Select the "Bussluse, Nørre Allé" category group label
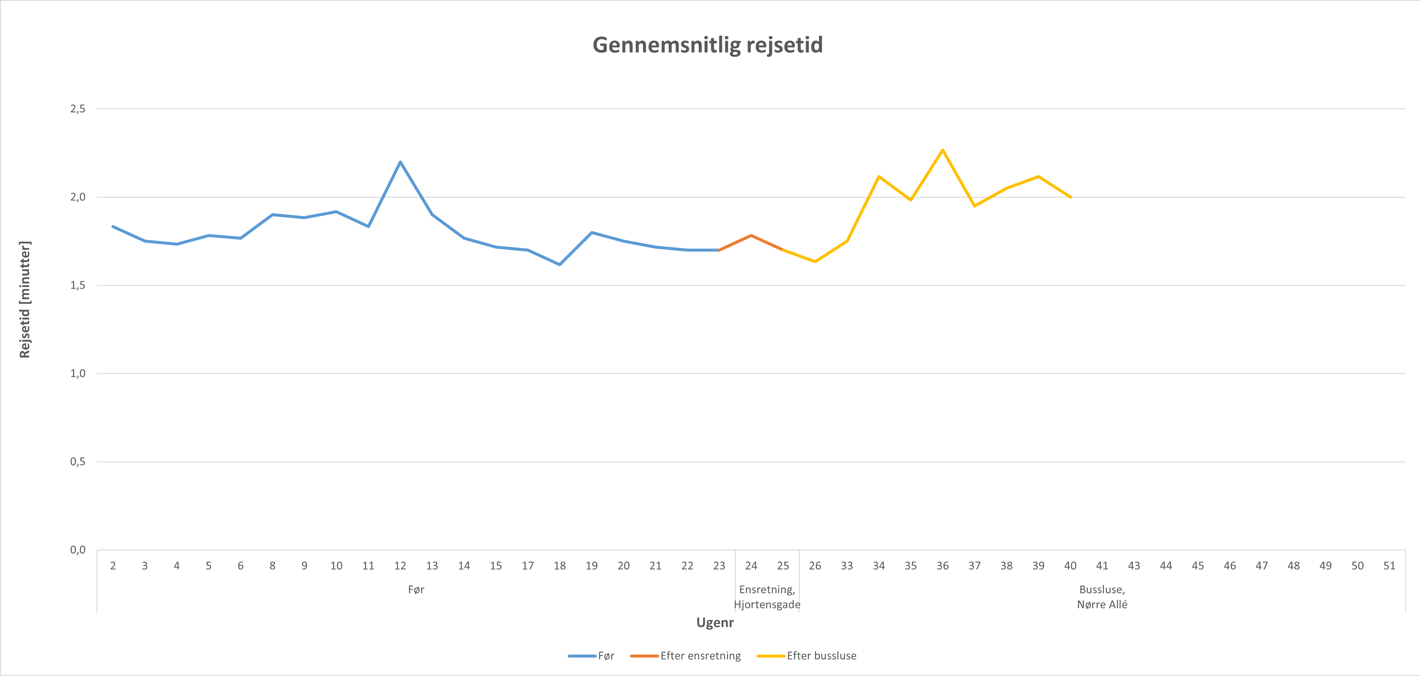The height and width of the screenshot is (676, 1420). click(1102, 597)
